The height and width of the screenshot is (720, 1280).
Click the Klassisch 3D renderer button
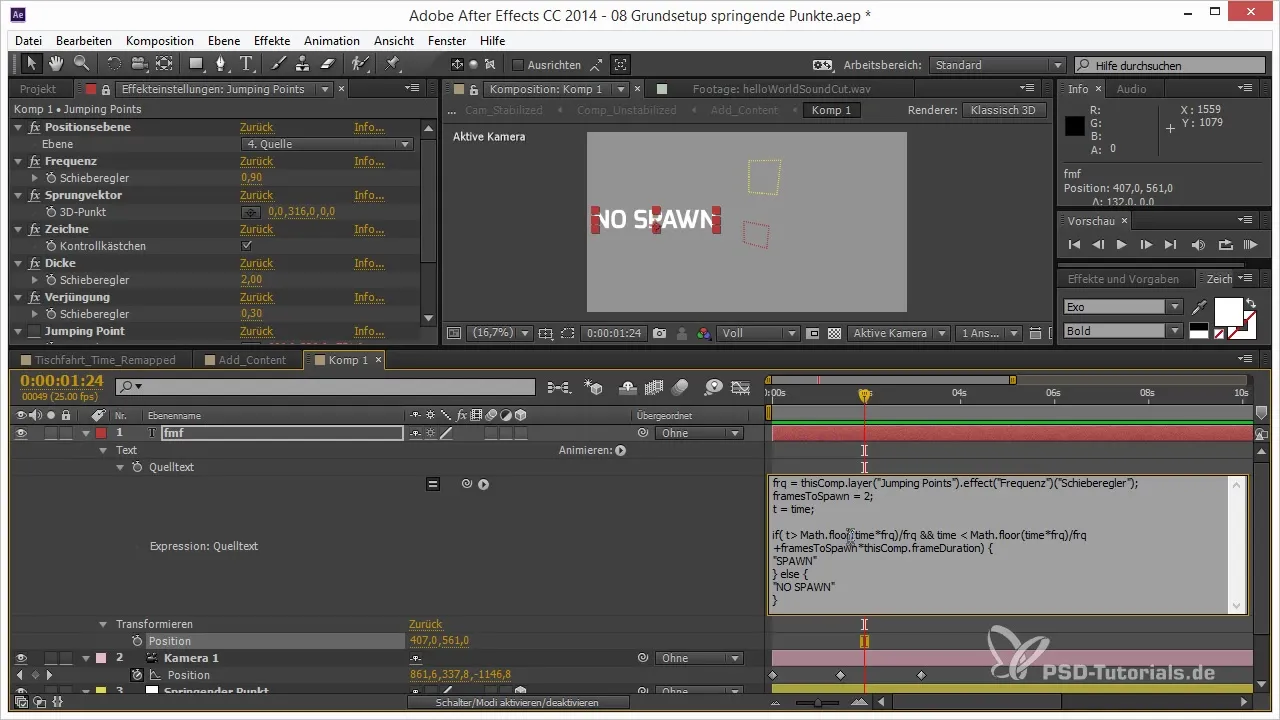click(x=1004, y=110)
